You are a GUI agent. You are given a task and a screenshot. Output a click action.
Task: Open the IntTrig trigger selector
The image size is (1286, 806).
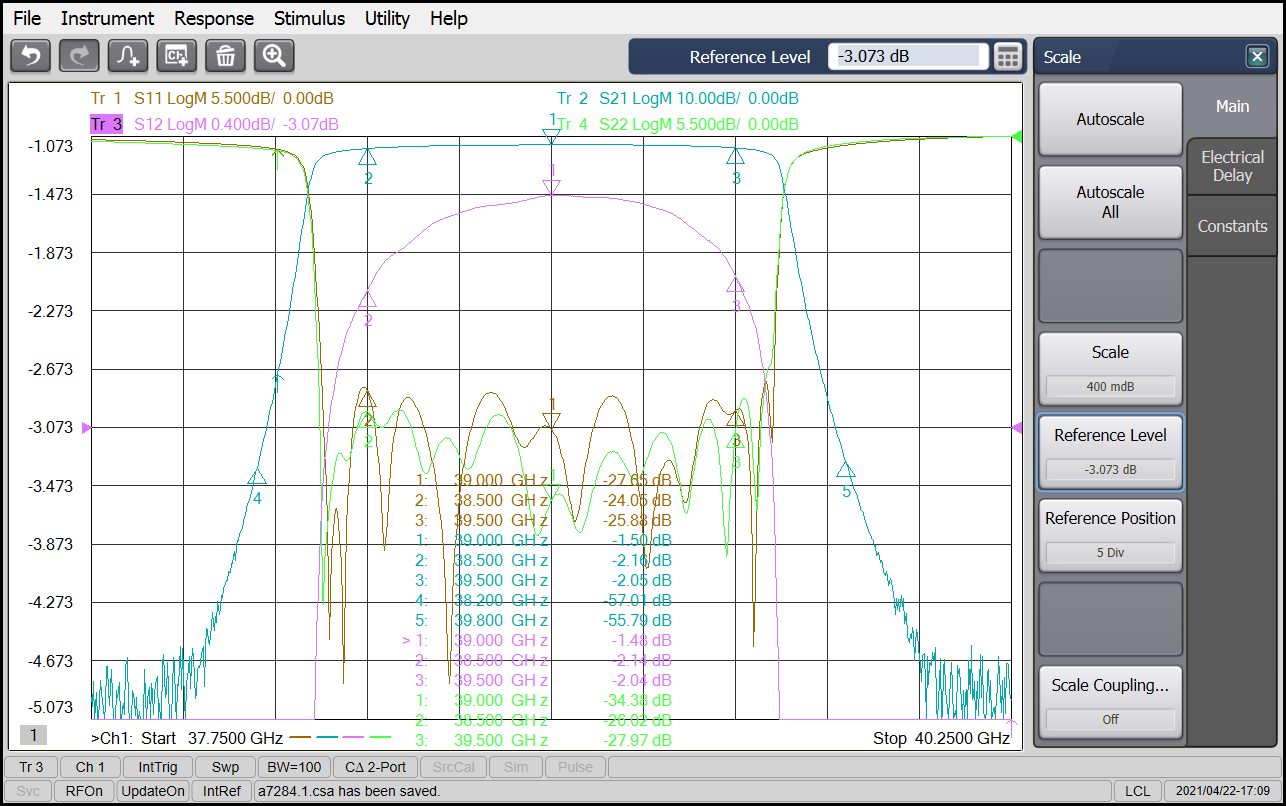pos(158,767)
